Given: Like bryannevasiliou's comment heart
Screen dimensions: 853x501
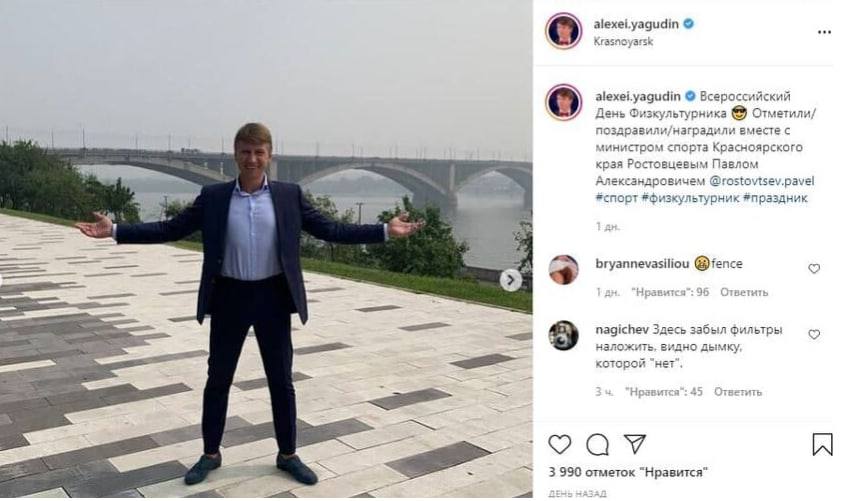Looking at the screenshot, I should pos(814,268).
